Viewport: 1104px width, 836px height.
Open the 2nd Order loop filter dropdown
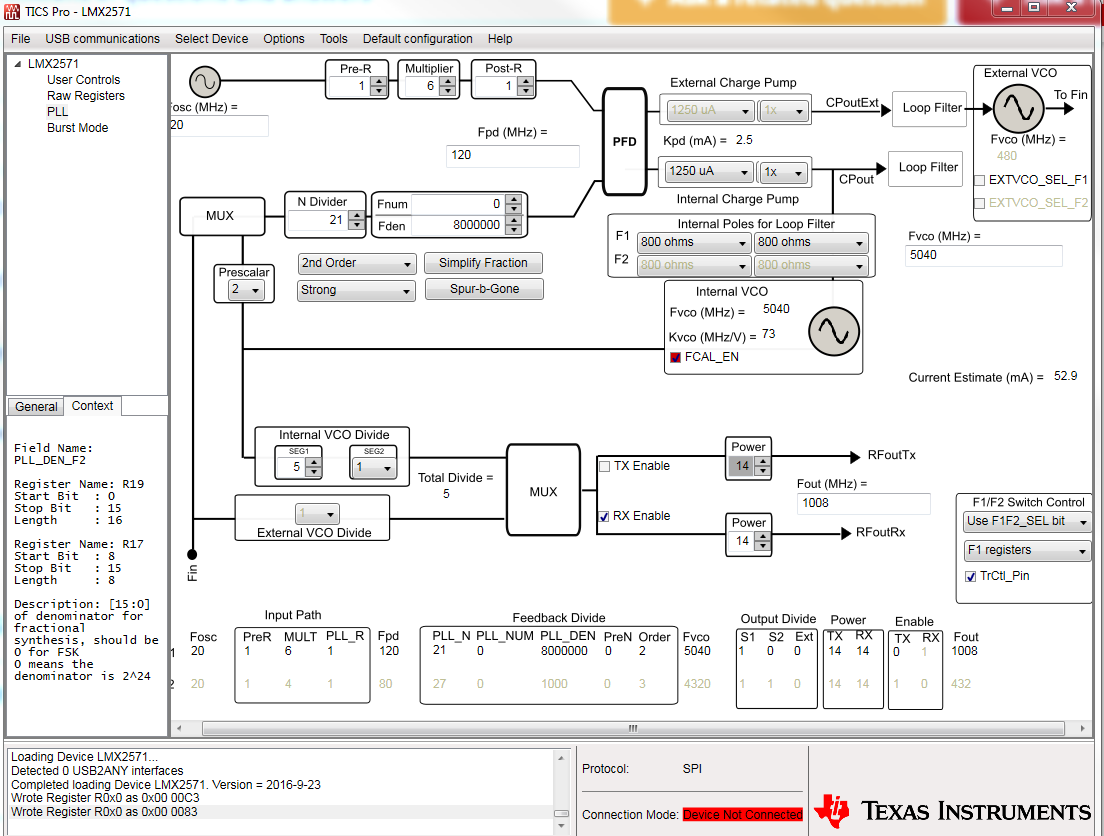(x=356, y=263)
